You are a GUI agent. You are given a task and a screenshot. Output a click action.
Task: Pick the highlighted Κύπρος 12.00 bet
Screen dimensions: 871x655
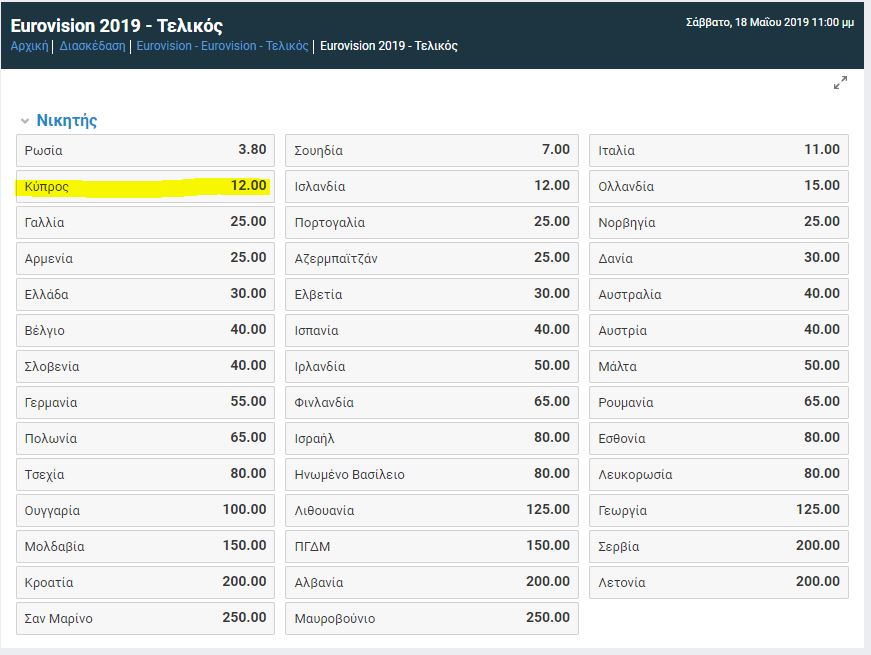point(146,186)
